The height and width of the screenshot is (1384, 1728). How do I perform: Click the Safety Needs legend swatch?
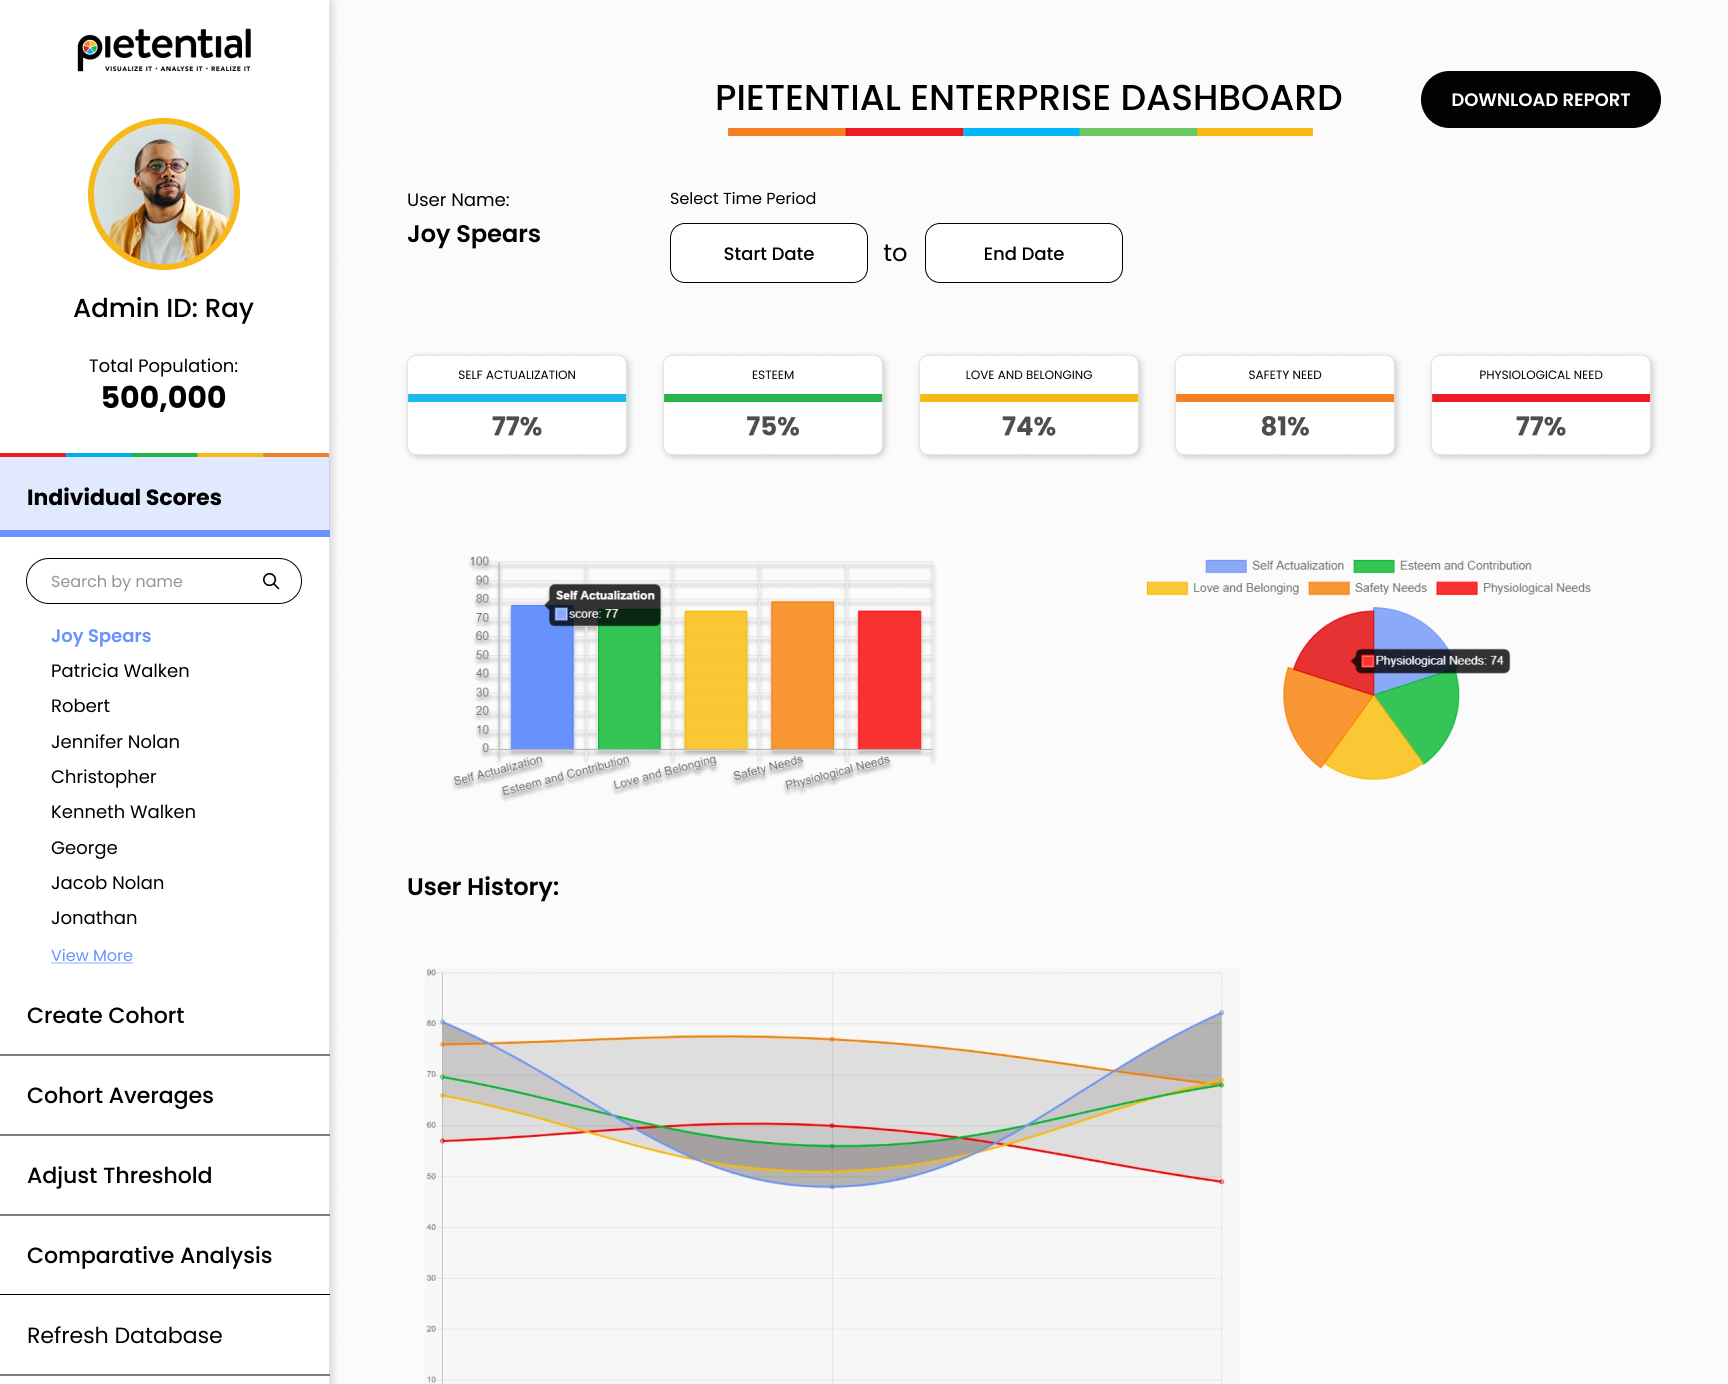click(1330, 588)
